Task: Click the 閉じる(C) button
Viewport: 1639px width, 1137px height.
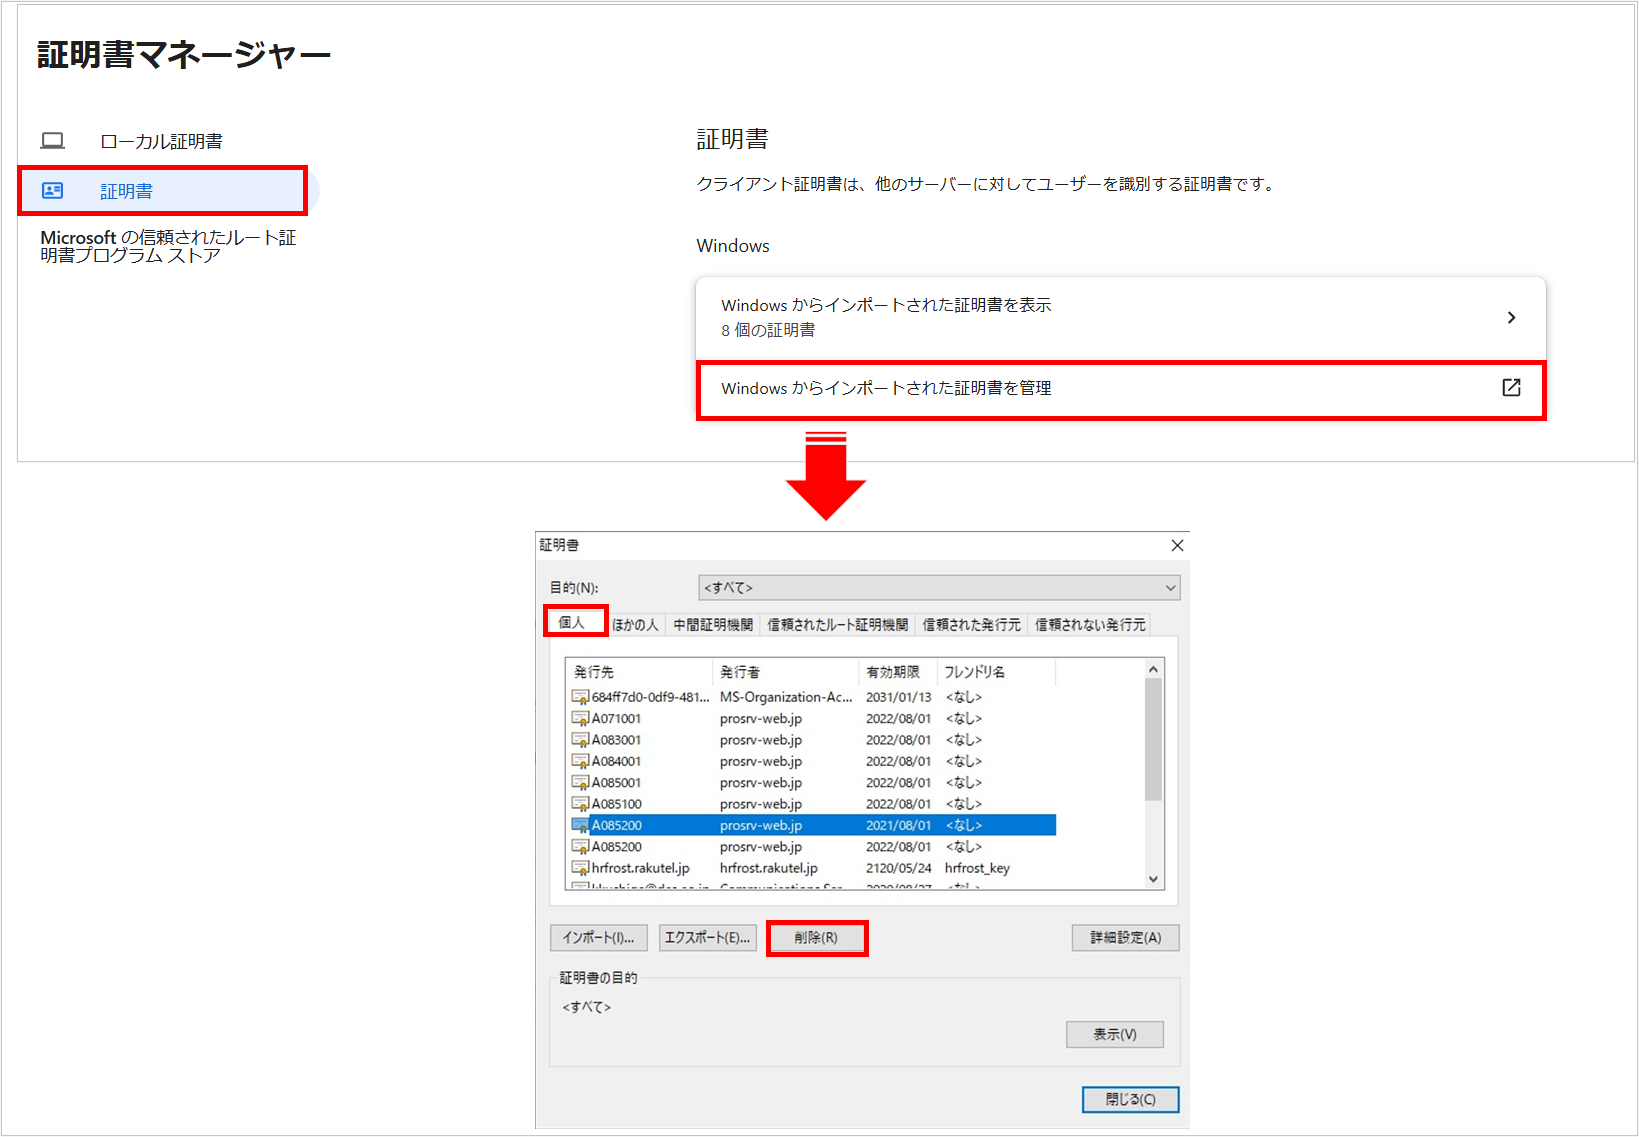Action: (1130, 1099)
